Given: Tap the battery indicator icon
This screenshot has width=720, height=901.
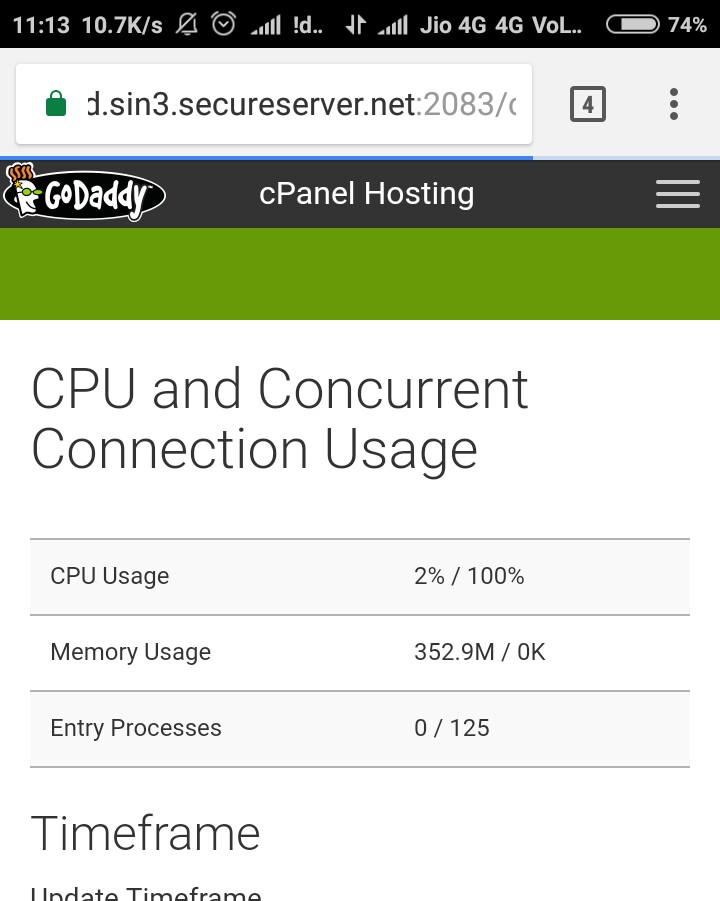Looking at the screenshot, I should (x=632, y=25).
